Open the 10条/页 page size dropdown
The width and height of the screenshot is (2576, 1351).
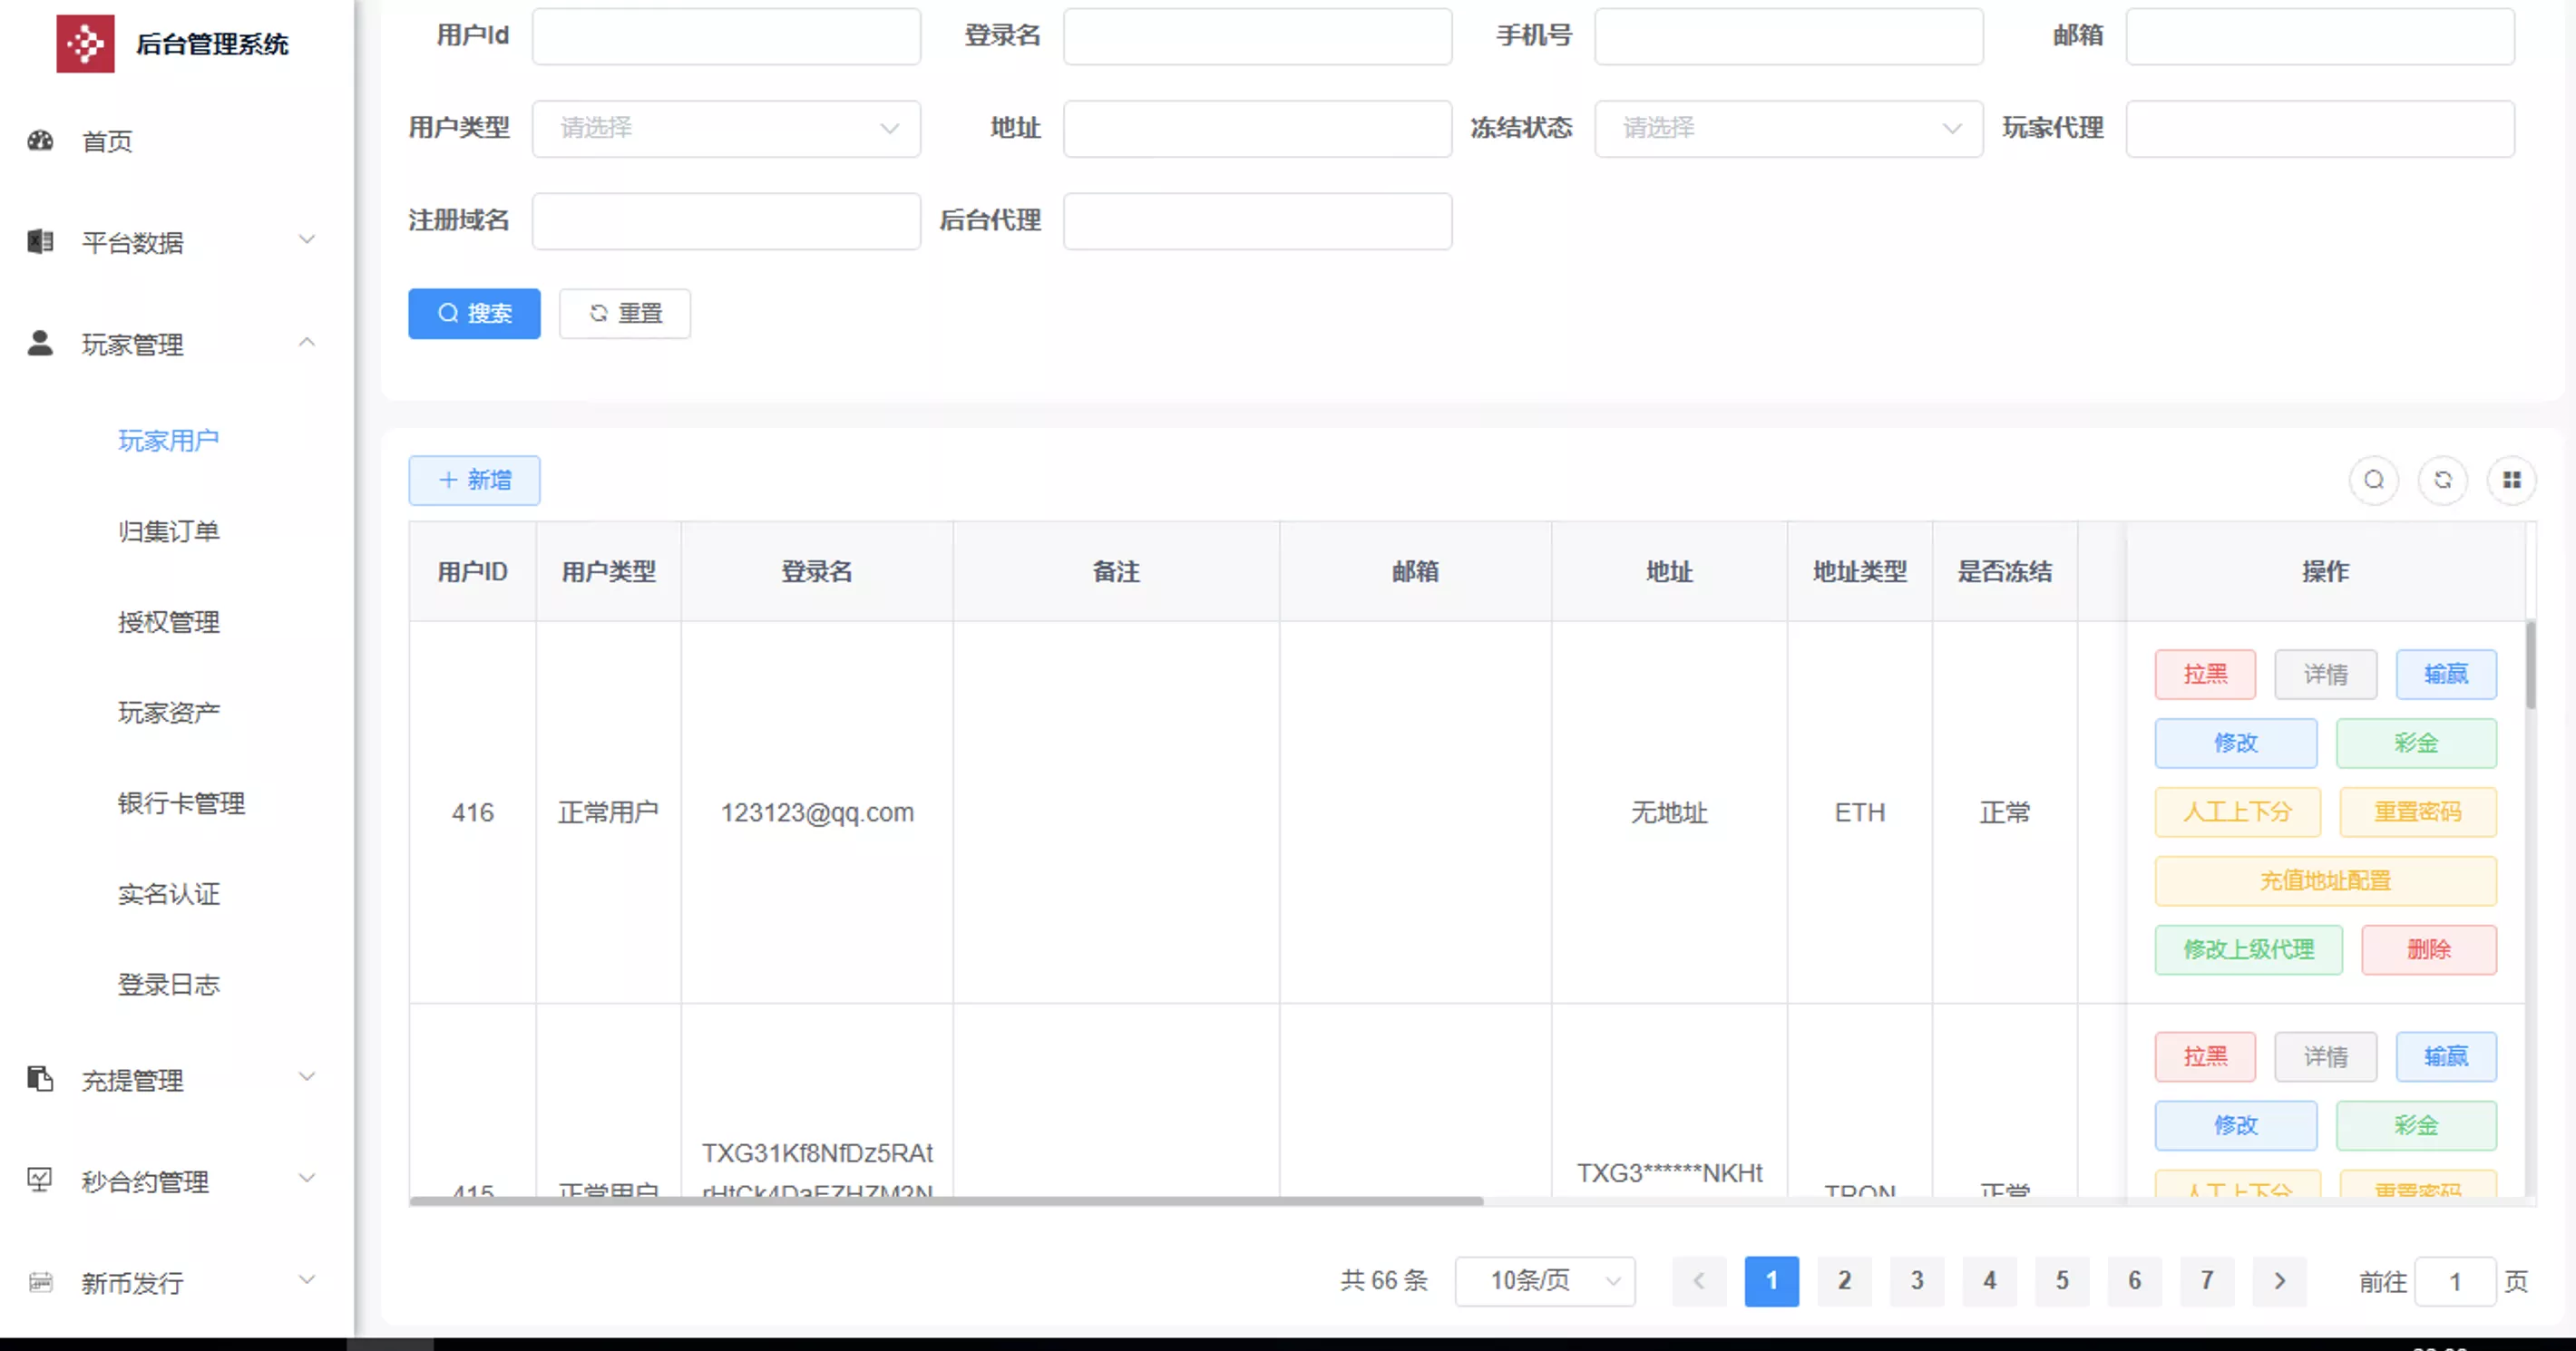[1544, 1281]
